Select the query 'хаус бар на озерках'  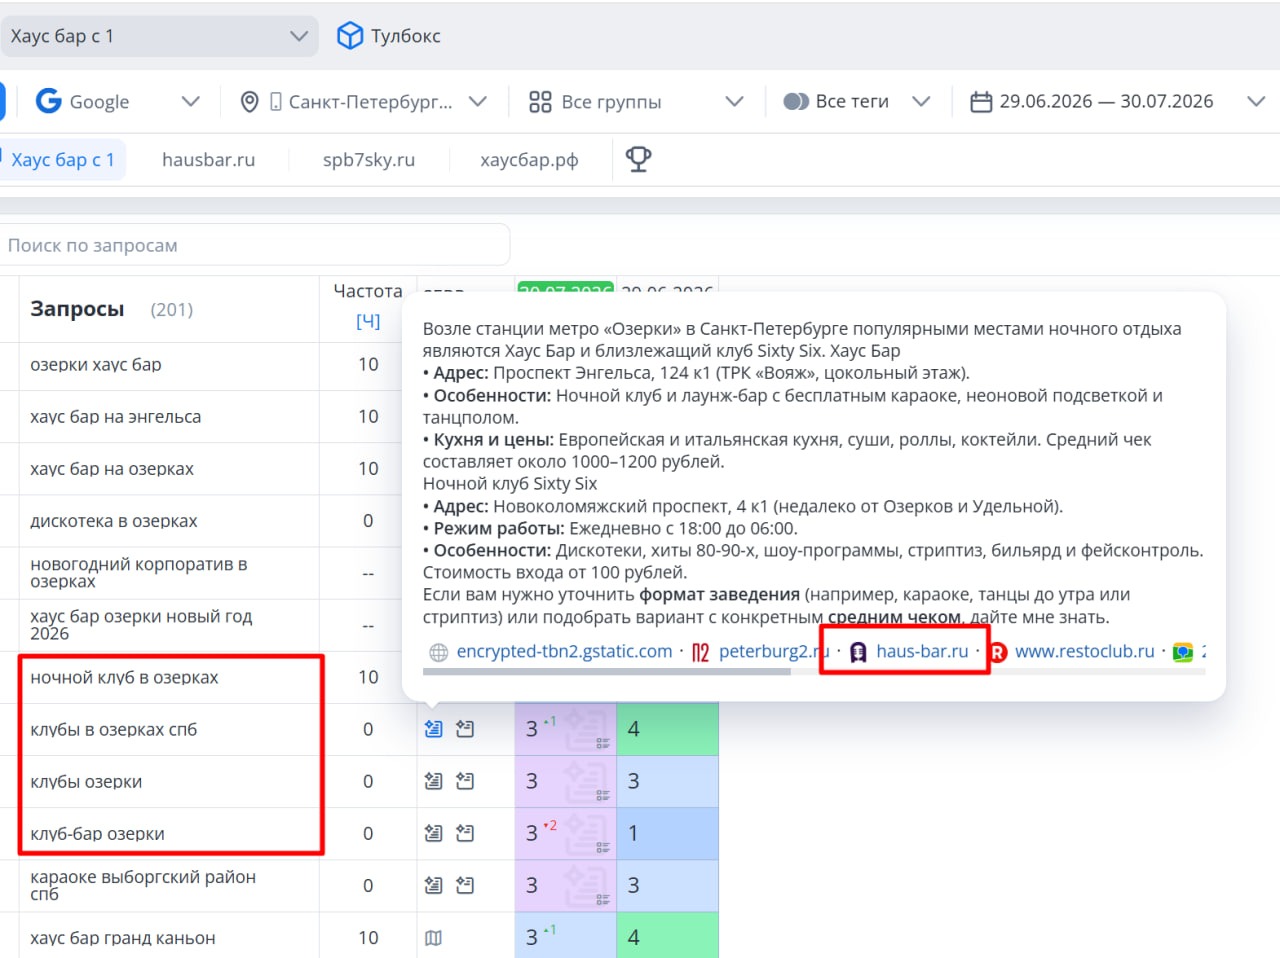coord(112,469)
